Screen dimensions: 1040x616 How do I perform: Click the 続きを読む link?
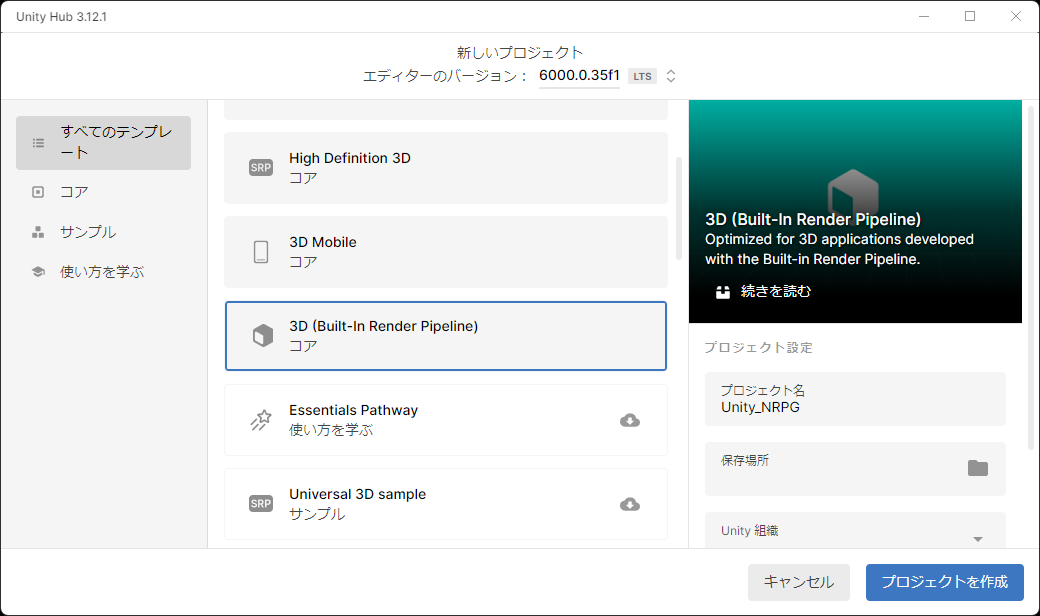click(775, 292)
